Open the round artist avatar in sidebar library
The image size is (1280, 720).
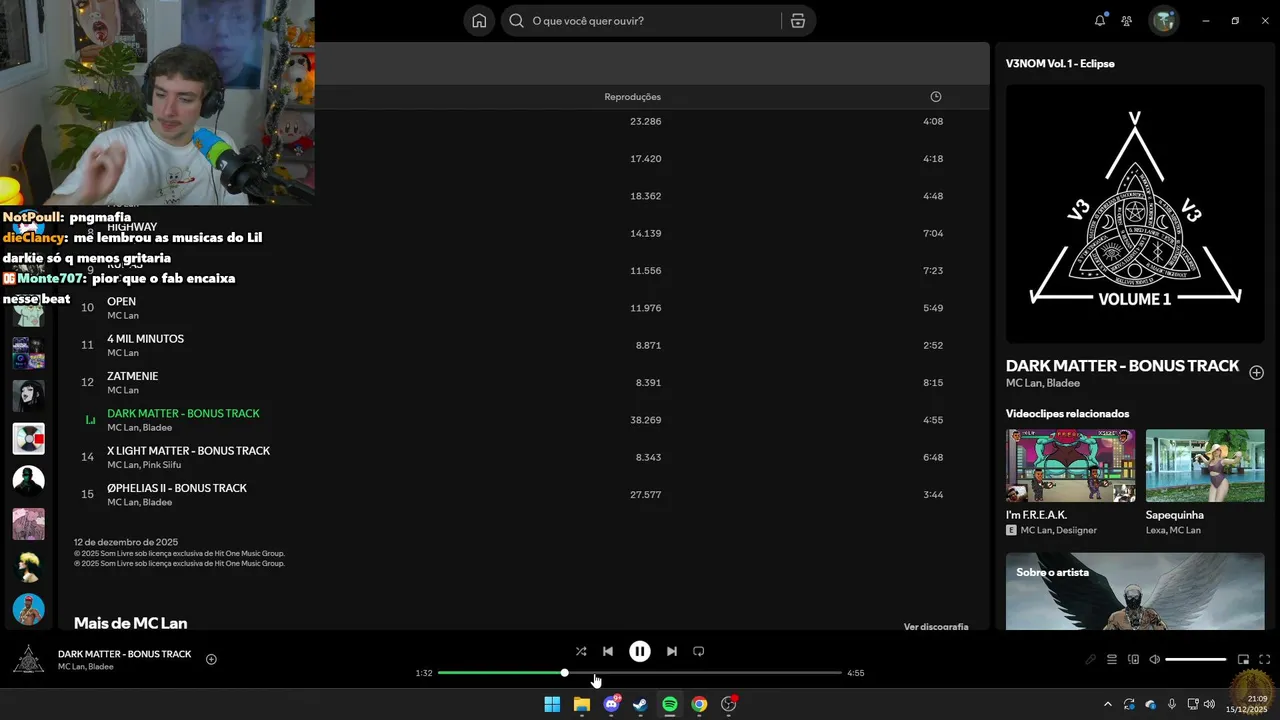pos(28,481)
